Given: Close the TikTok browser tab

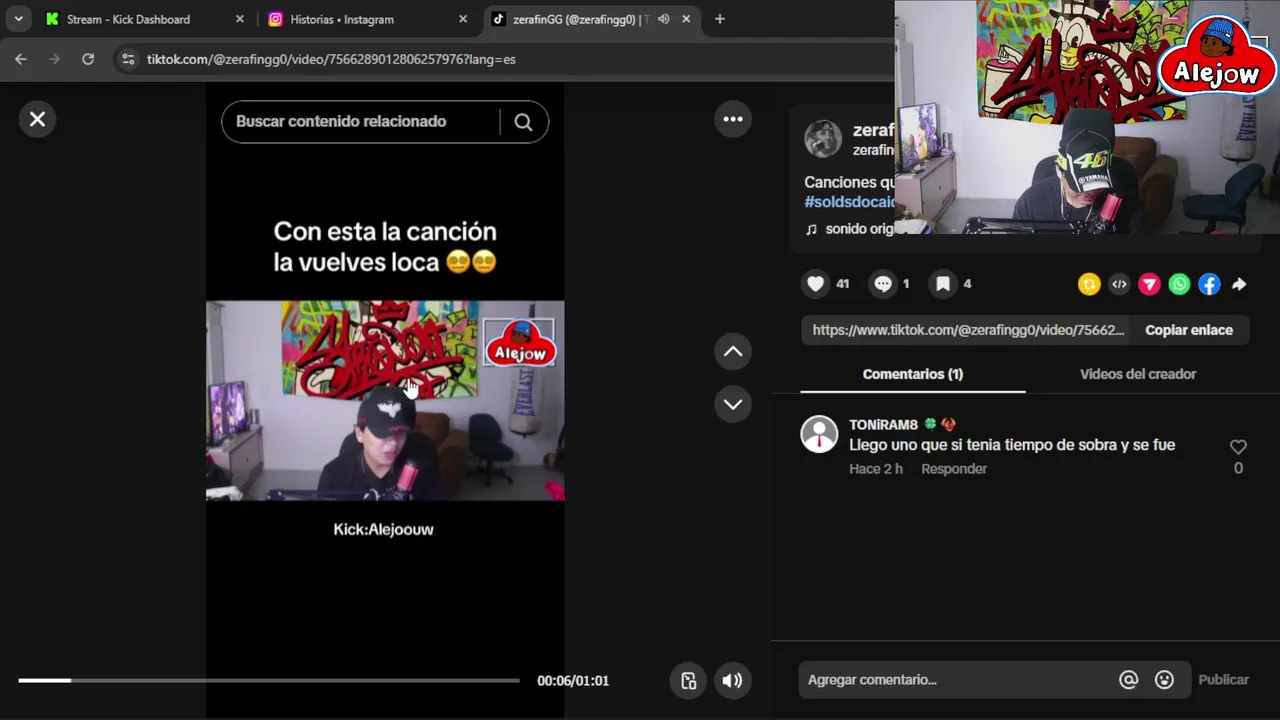Looking at the screenshot, I should pos(686,19).
